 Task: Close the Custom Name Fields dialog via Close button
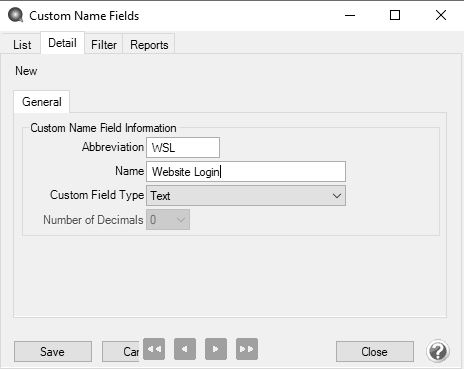pyautogui.click(x=375, y=352)
